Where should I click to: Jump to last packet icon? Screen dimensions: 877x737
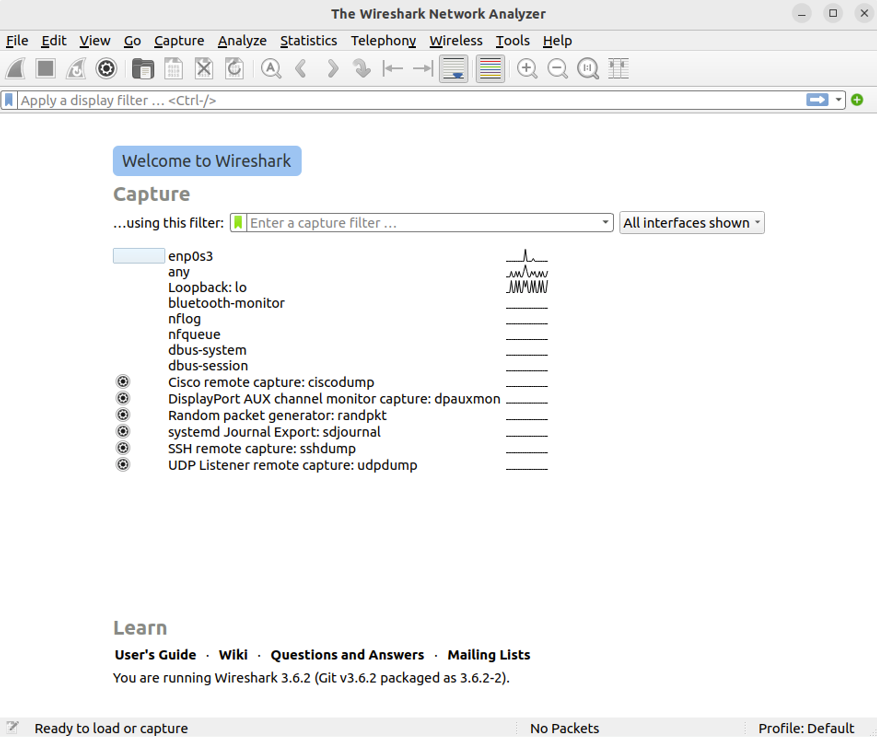[x=423, y=69]
